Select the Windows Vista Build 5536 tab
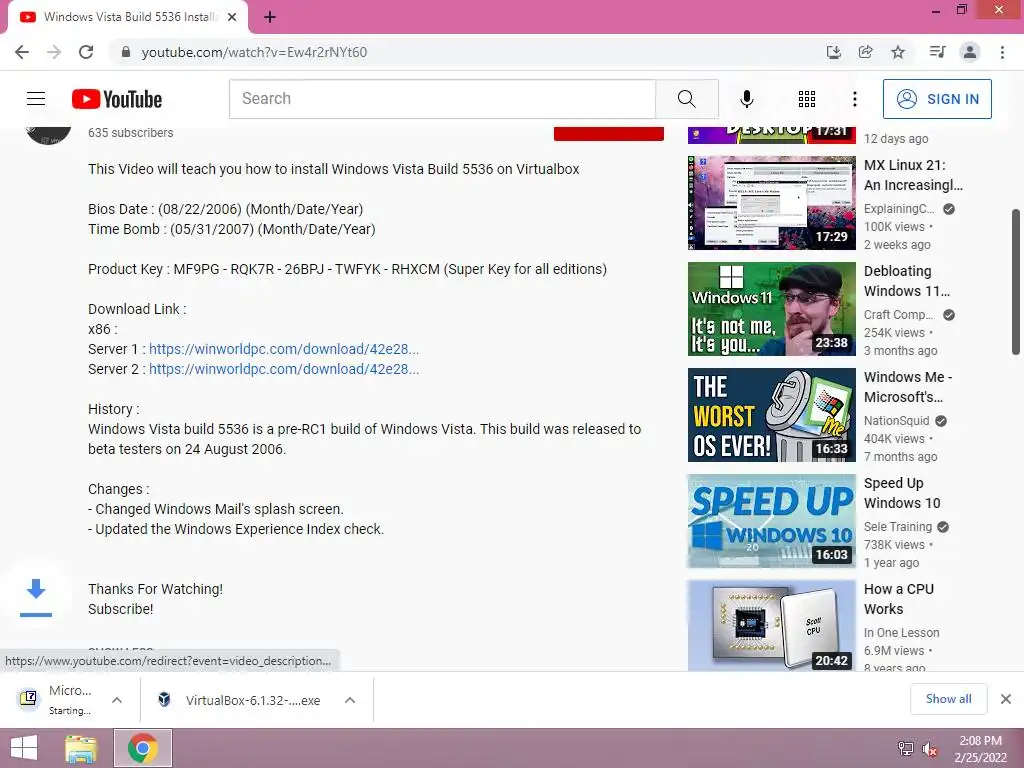1024x768 pixels. (128, 18)
